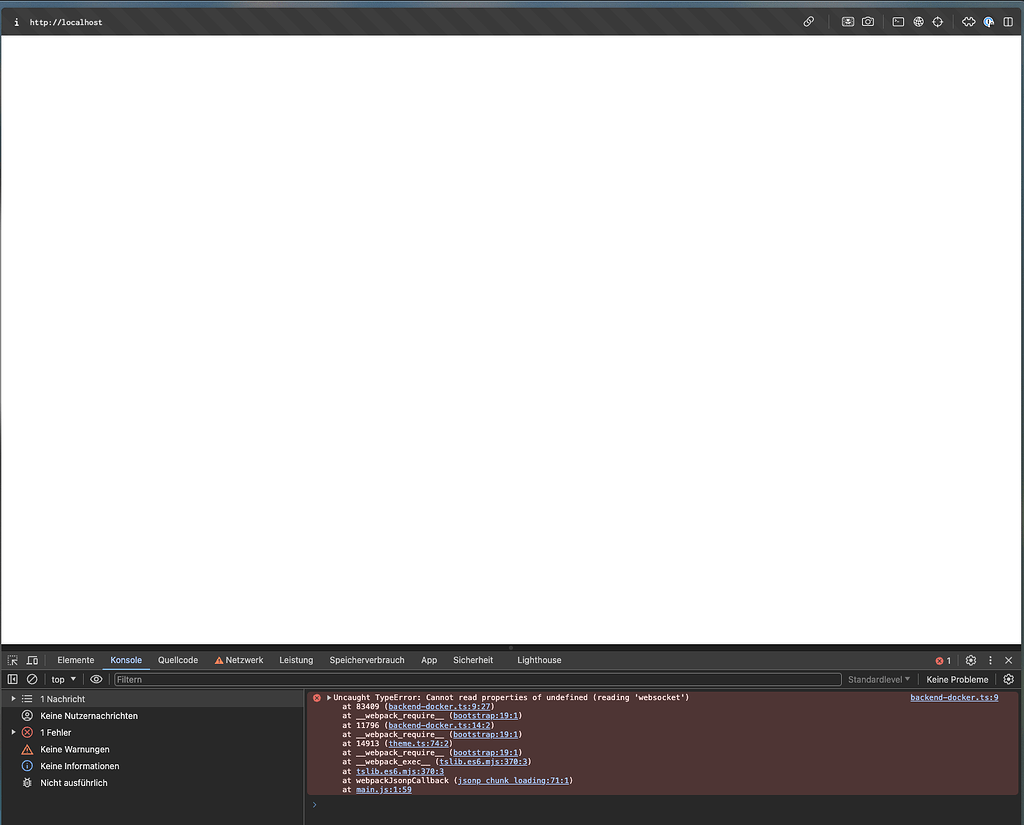
Task: Switch to the Netzwerk tab
Action: click(245, 660)
